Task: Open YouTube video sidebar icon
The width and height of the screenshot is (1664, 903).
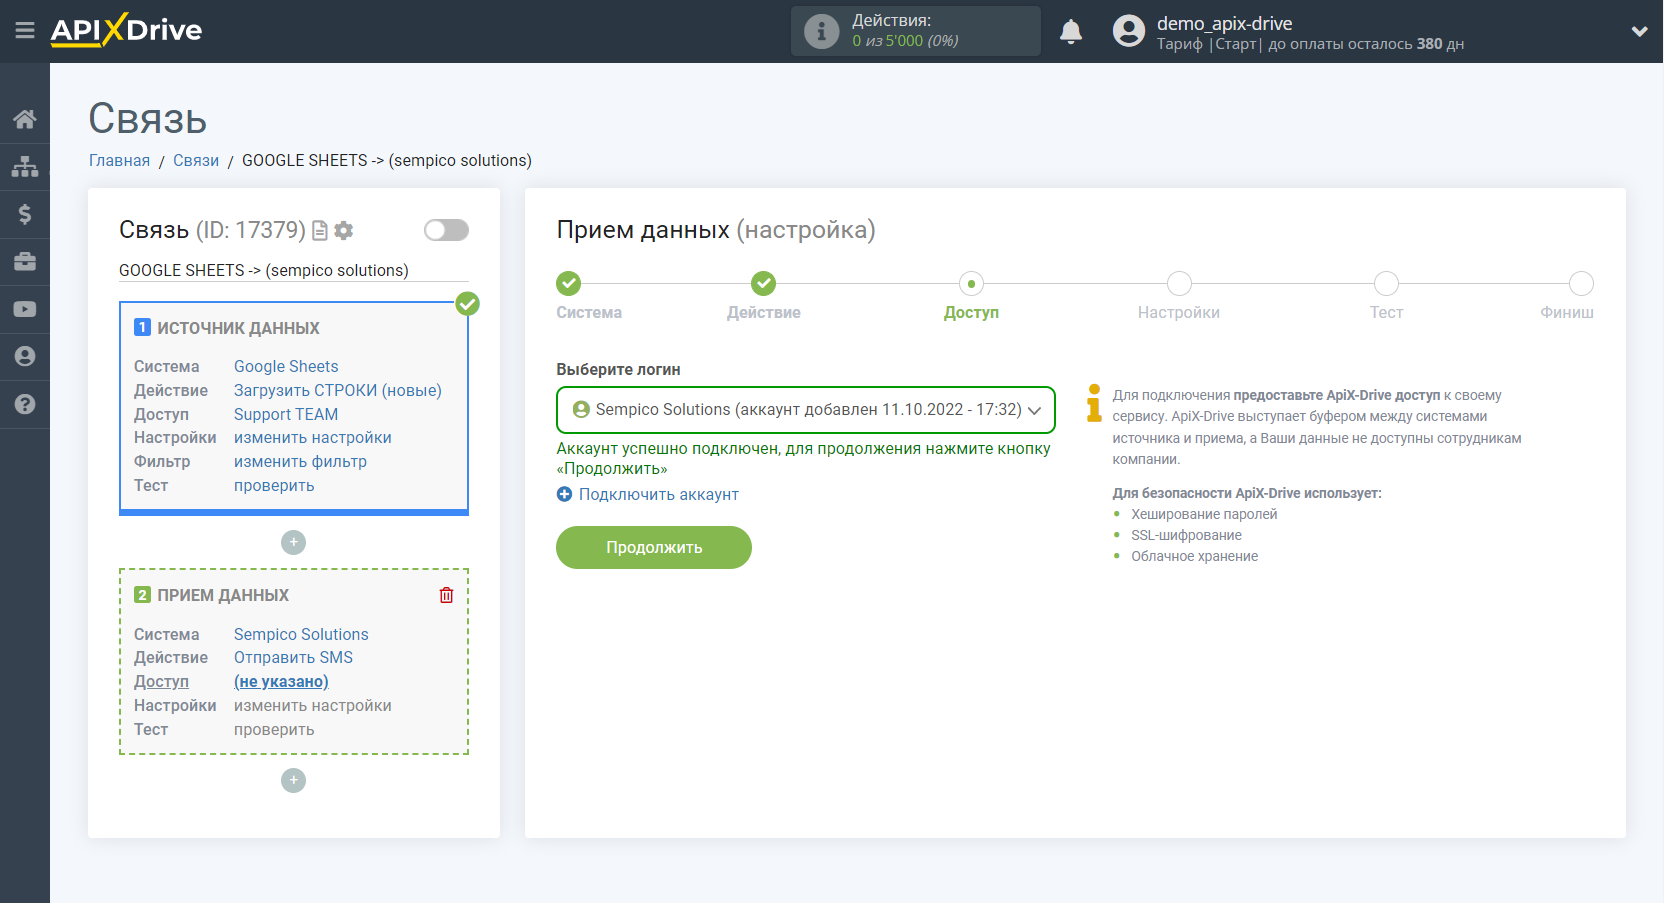Action: 25,309
